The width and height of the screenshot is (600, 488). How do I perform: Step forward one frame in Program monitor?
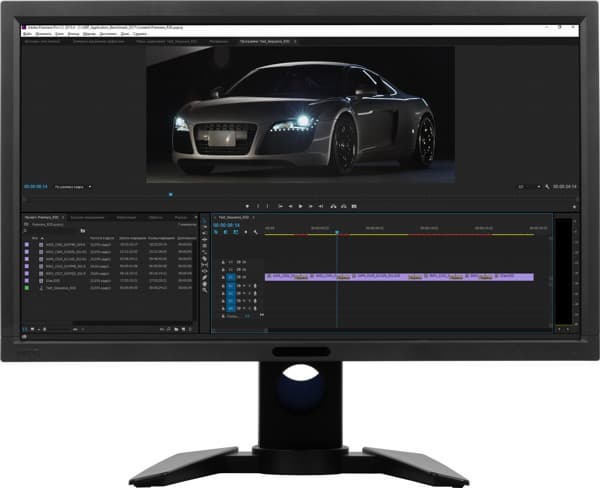[x=311, y=206]
